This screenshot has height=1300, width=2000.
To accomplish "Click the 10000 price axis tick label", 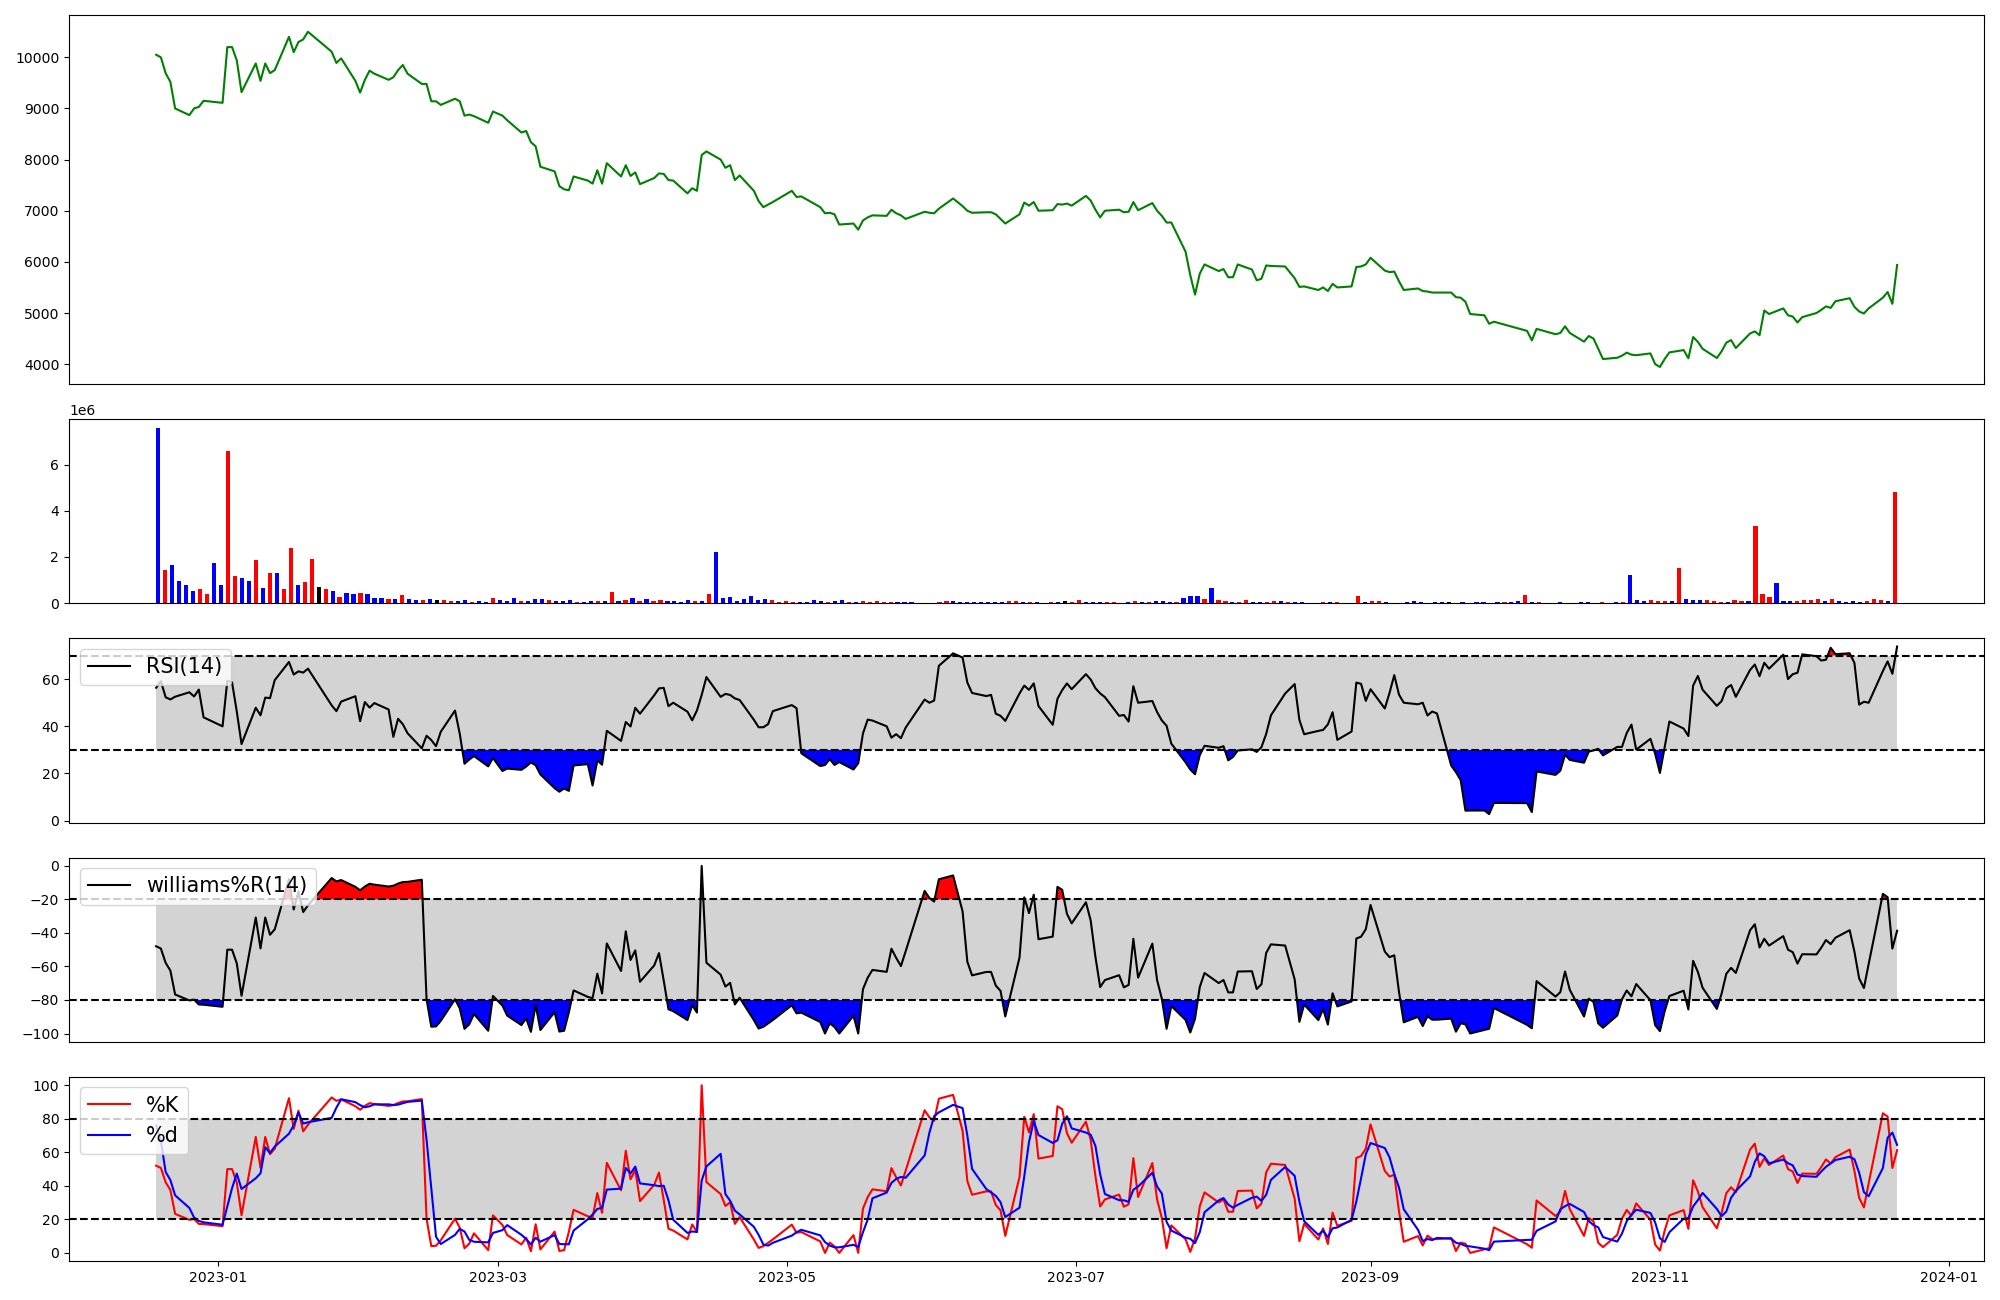I will click(x=38, y=58).
